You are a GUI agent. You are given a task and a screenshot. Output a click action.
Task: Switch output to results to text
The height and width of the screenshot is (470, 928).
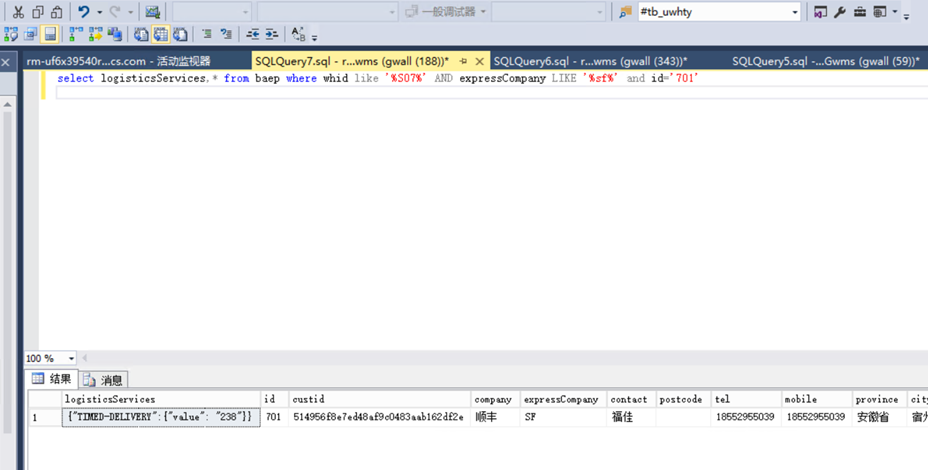tap(141, 34)
